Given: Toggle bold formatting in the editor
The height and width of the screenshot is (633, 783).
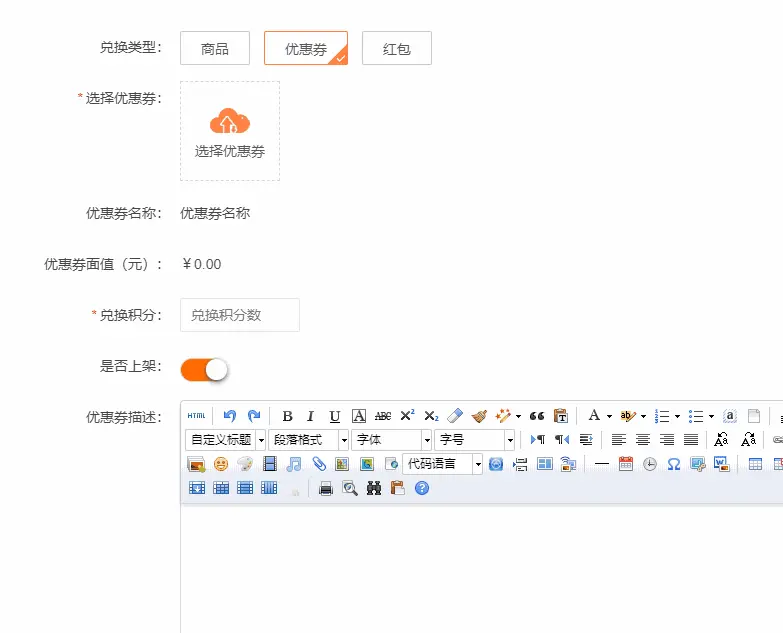Looking at the screenshot, I should pos(287,416).
